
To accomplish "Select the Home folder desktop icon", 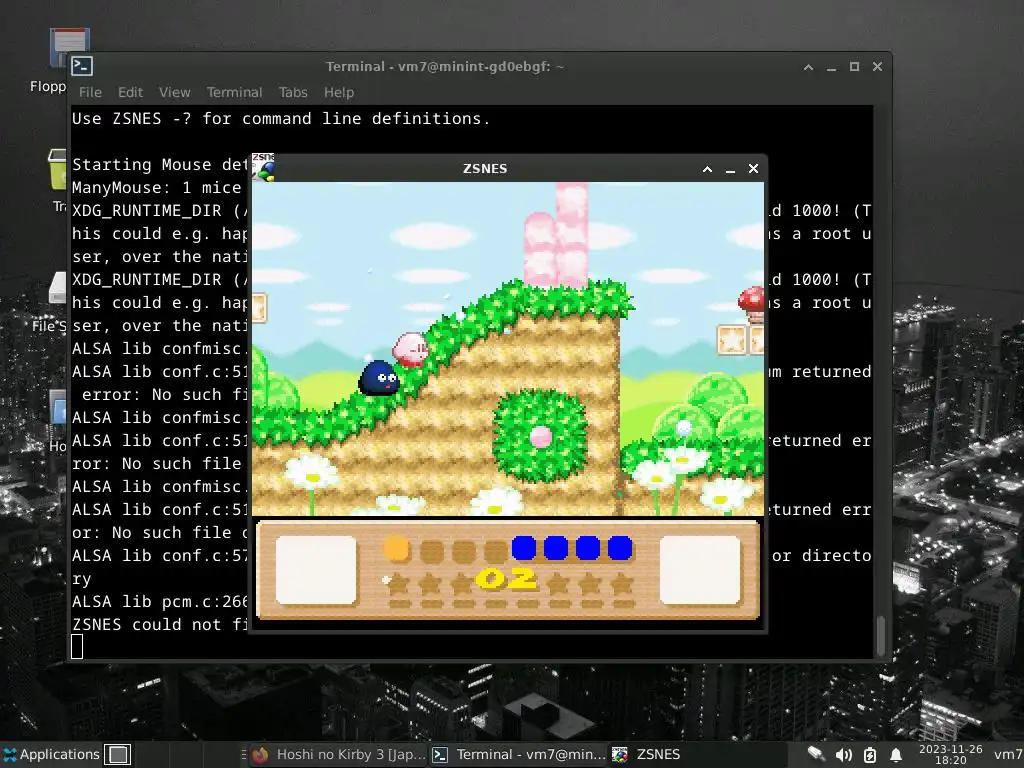I will click(x=59, y=421).
